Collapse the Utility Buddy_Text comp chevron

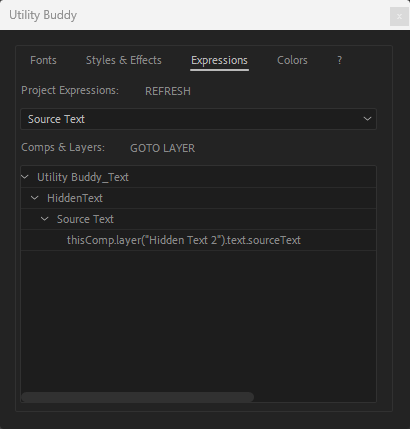[25, 177]
